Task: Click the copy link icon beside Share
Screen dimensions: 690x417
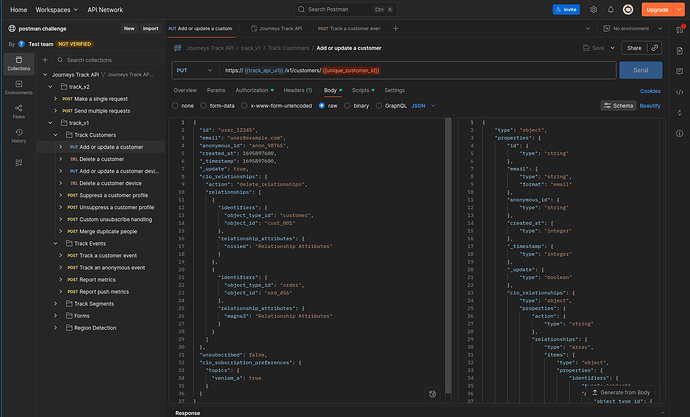Action: click(x=655, y=47)
